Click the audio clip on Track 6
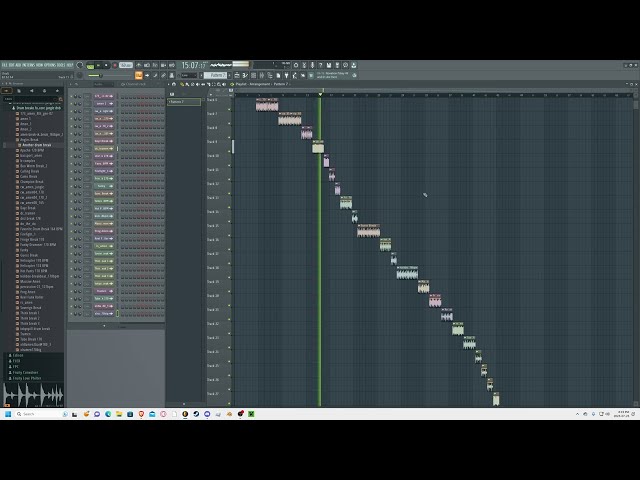 [x=267, y=105]
